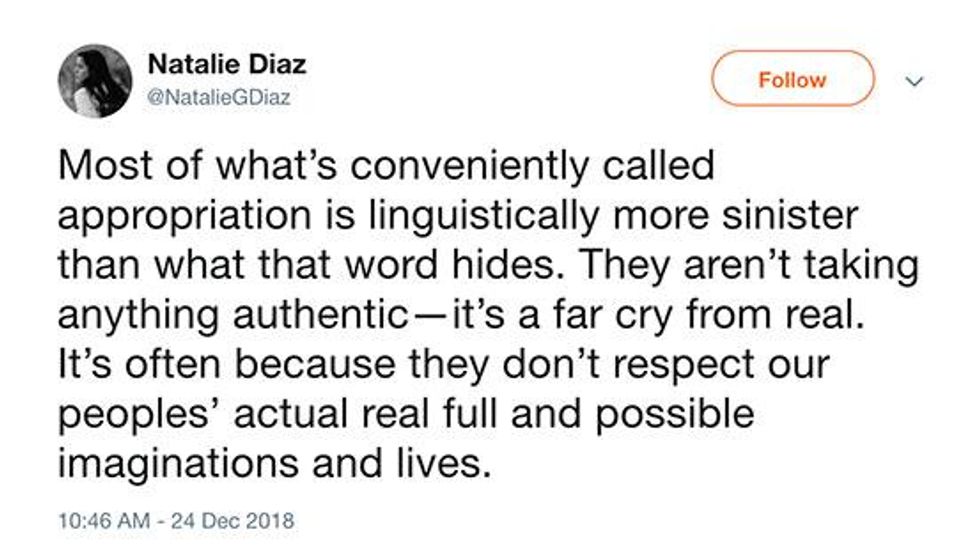Open the 10:46 AM time in the timestamp
This screenshot has height=549, width=980.
(x=101, y=521)
